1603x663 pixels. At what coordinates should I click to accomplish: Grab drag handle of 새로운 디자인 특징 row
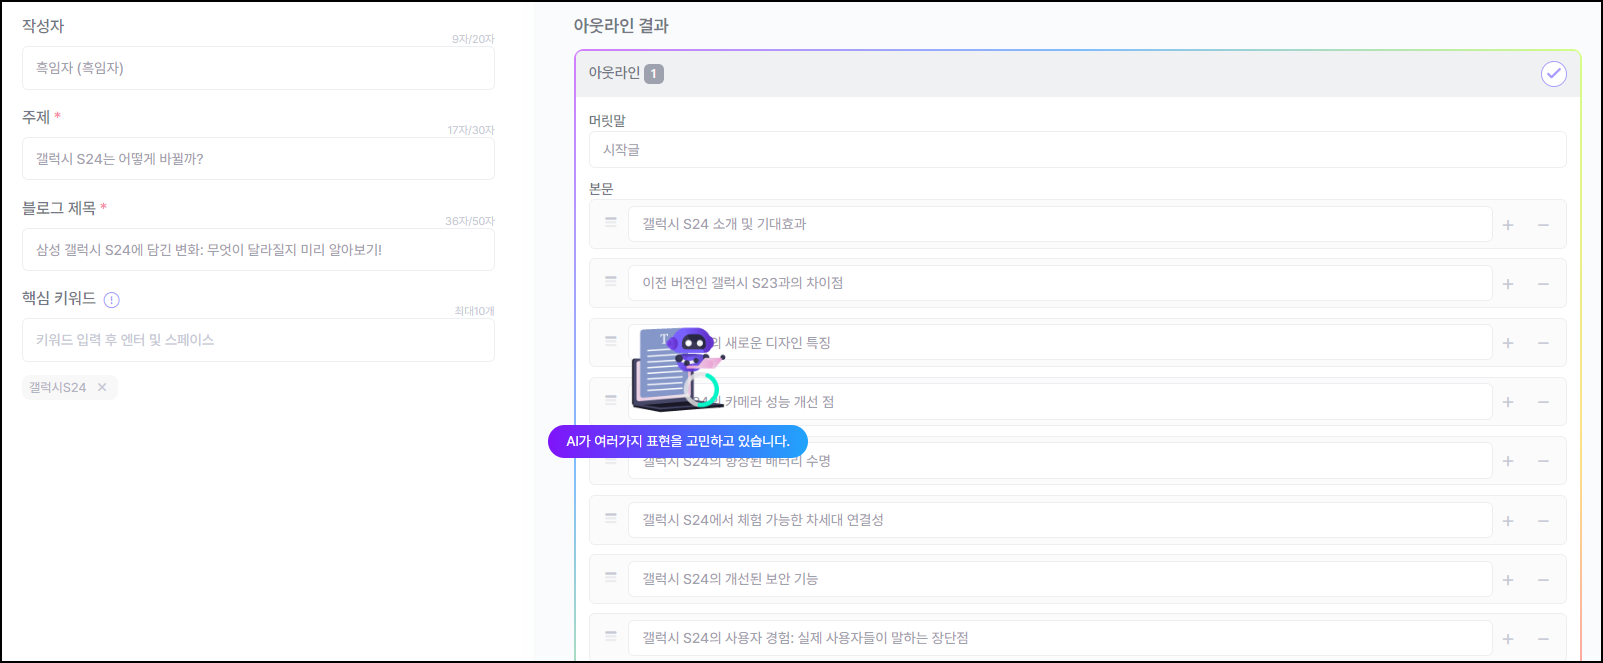610,340
